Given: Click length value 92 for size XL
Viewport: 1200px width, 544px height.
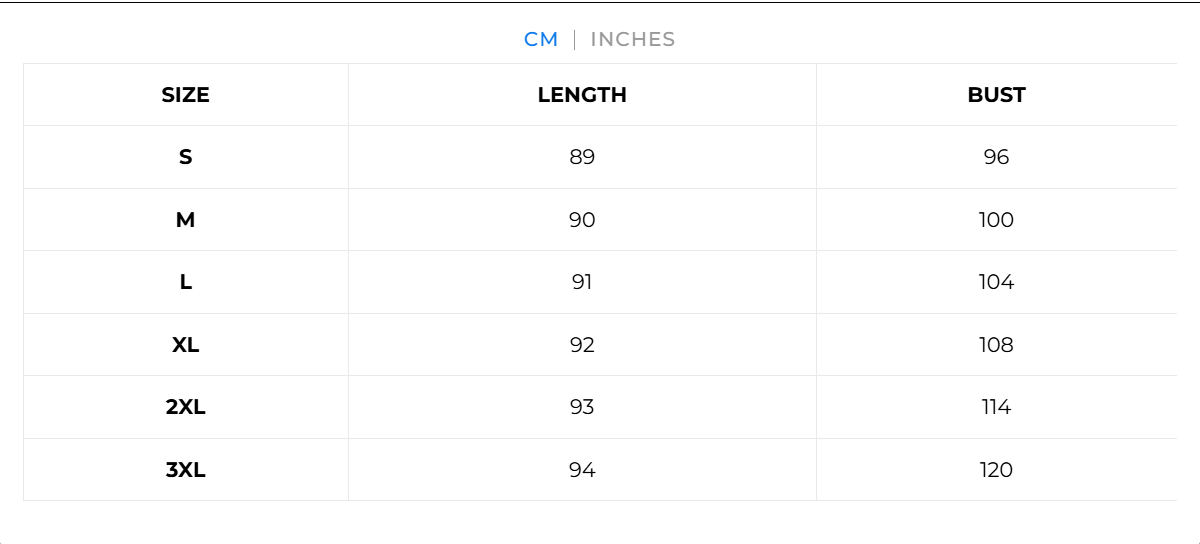Looking at the screenshot, I should 582,345.
